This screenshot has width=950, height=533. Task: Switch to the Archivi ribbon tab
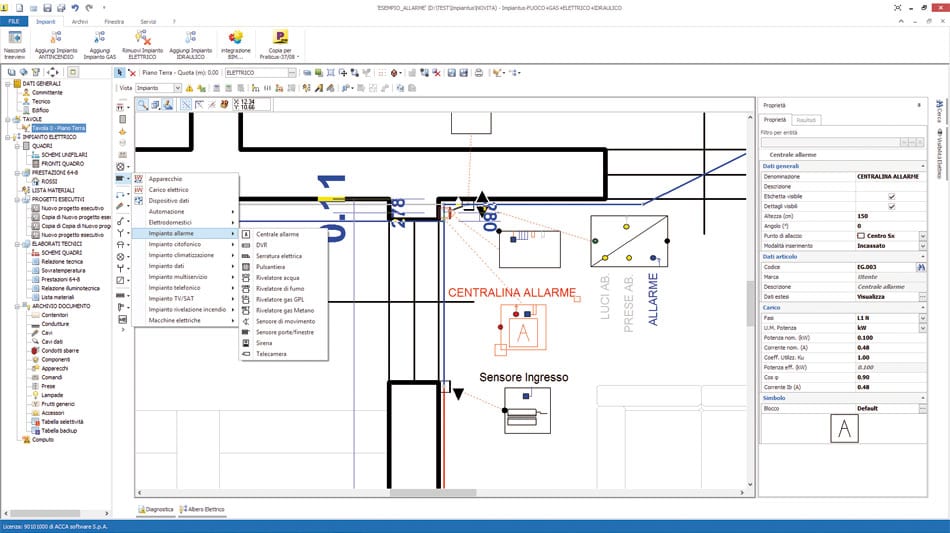(x=80, y=21)
